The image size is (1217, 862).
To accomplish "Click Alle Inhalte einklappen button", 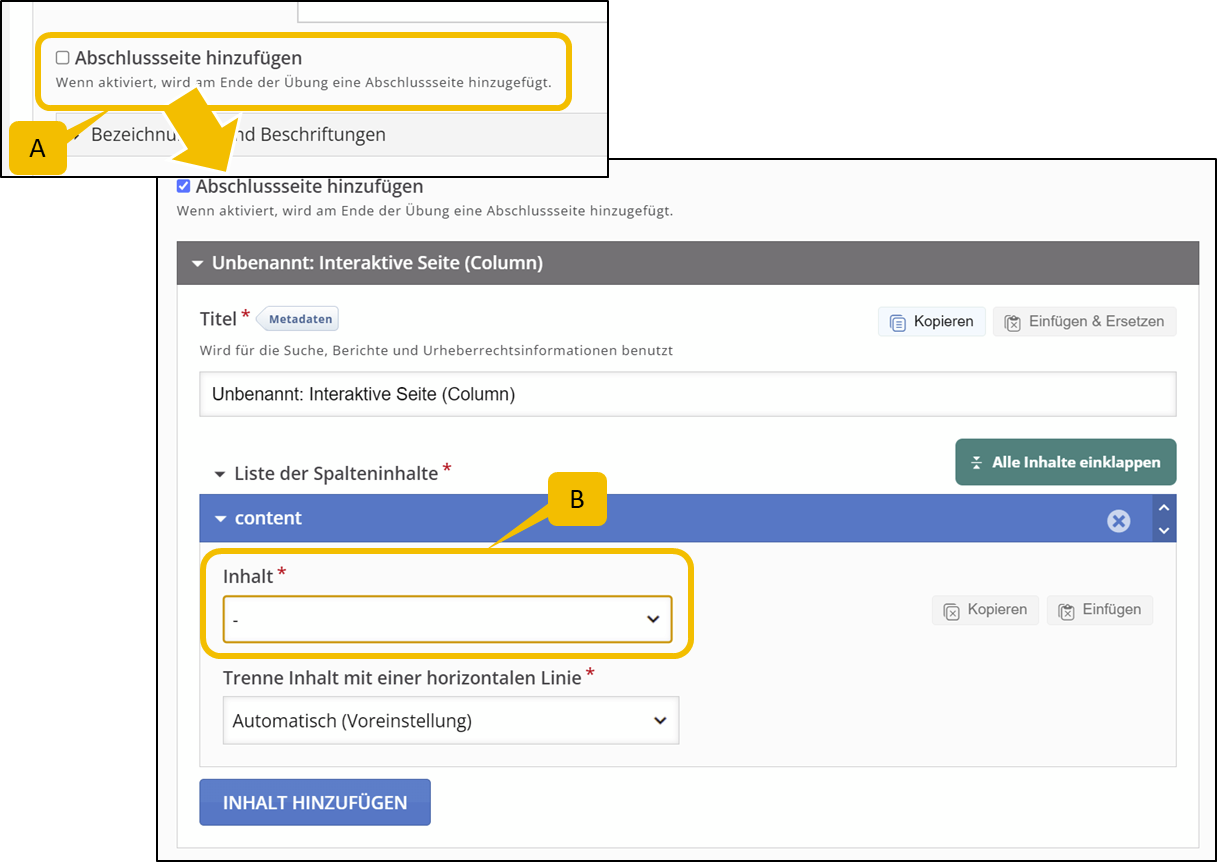I will (1065, 462).
